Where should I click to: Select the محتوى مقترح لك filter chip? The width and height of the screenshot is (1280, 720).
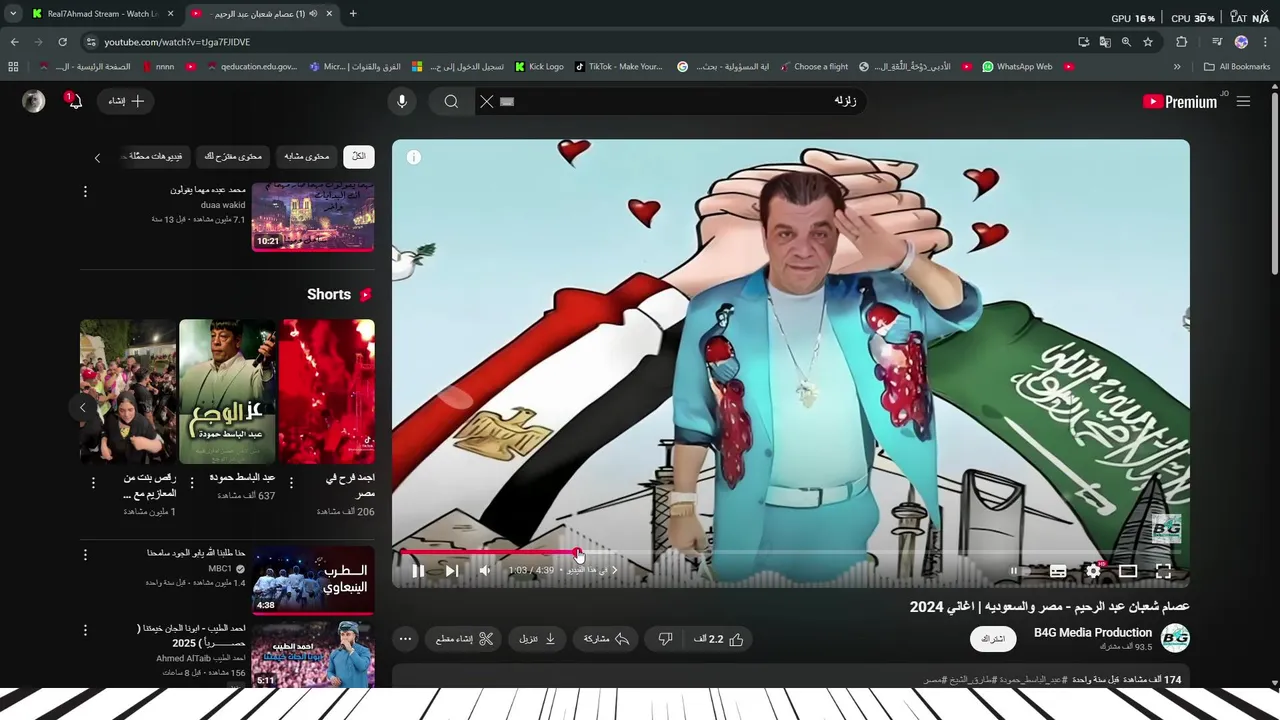[233, 156]
